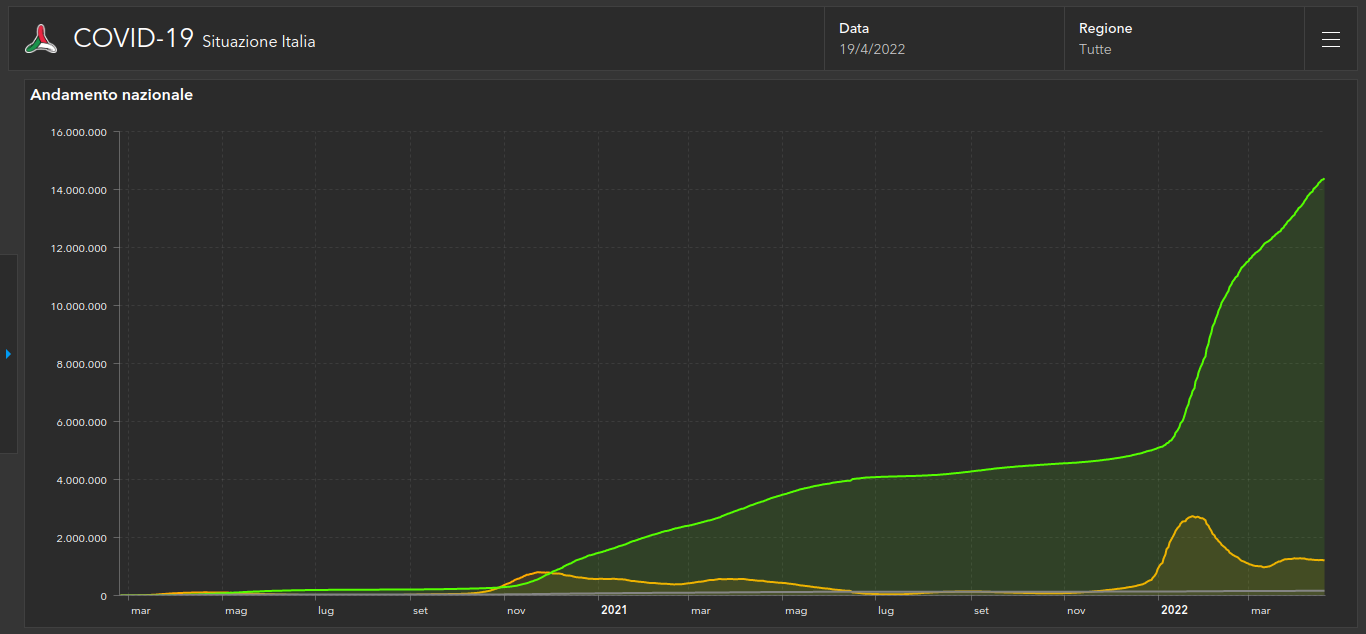The width and height of the screenshot is (1366, 634).
Task: Click the orange curve's bump near late 2020
Action: 540,572
